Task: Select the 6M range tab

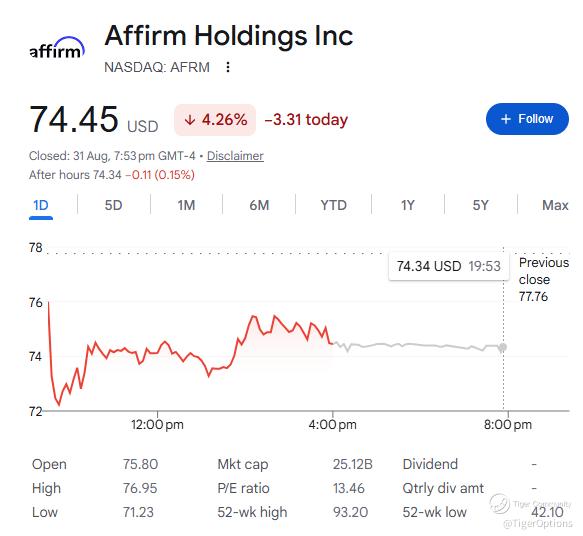Action: click(x=259, y=205)
